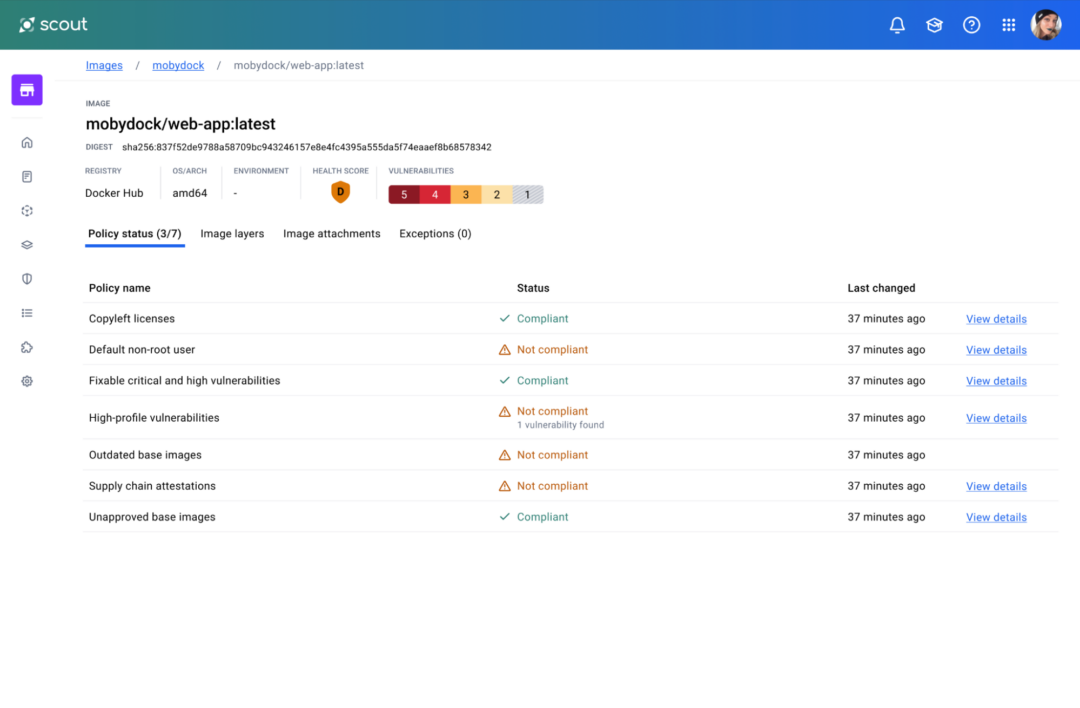The width and height of the screenshot is (1080, 708).
Task: View details for High-profile vulnerabilities
Action: click(x=995, y=417)
